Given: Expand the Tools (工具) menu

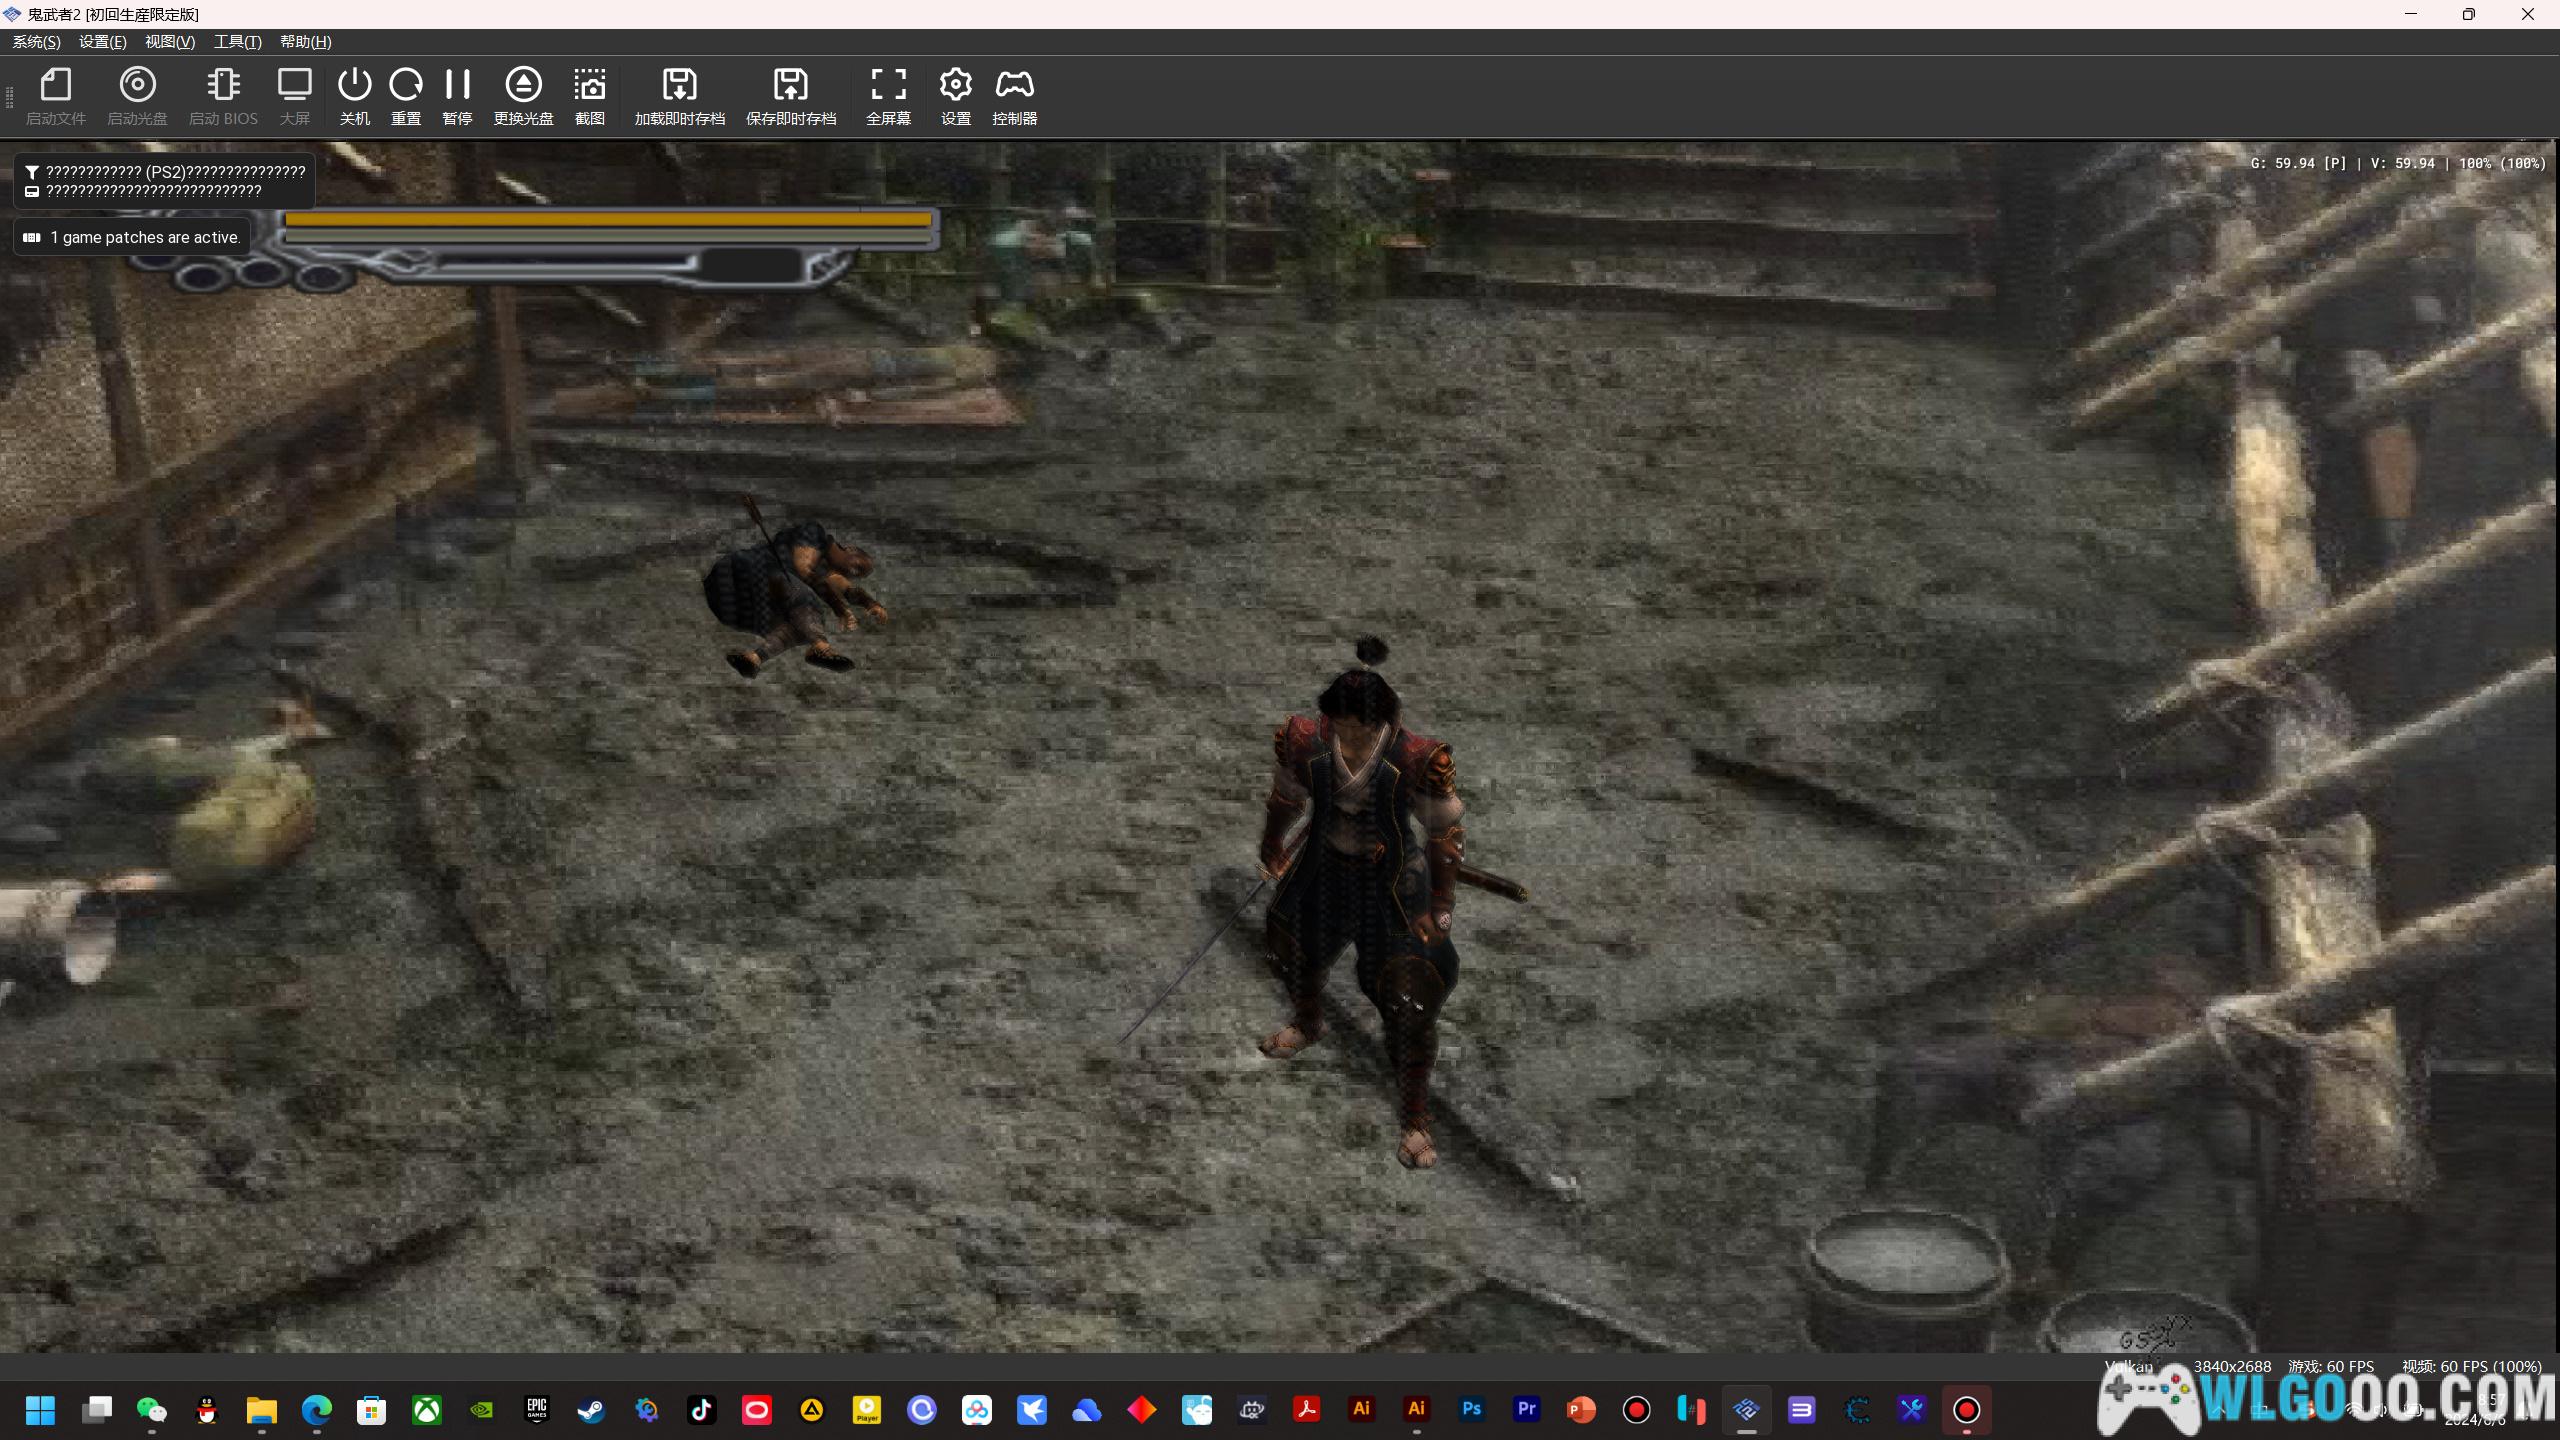Looking at the screenshot, I should (x=237, y=42).
